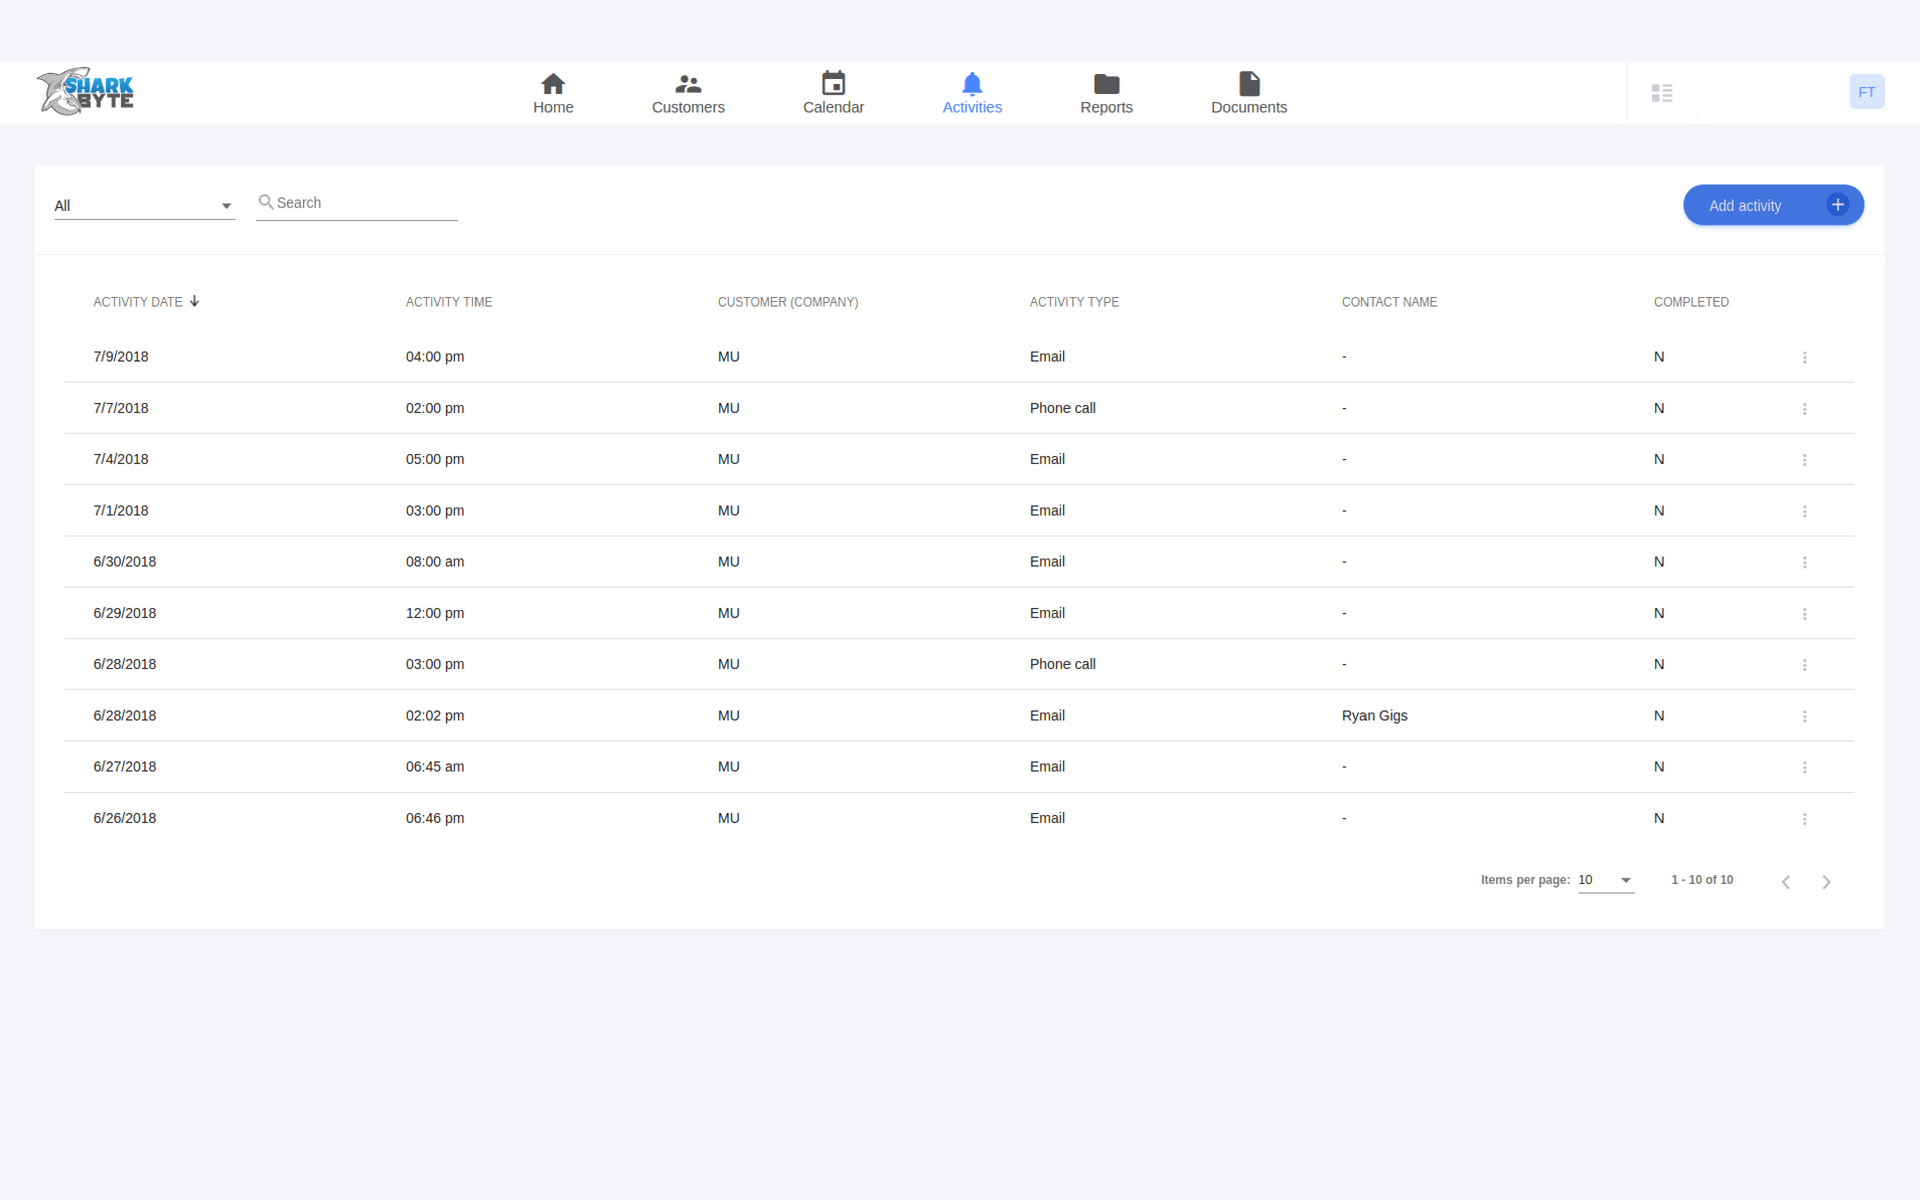This screenshot has height=1200, width=1920.
Task: Open Reports folder icon
Action: click(1106, 83)
